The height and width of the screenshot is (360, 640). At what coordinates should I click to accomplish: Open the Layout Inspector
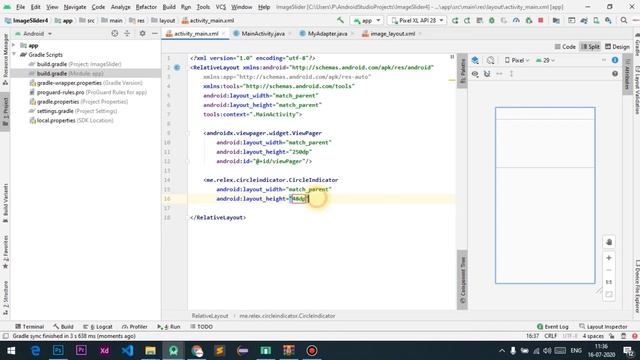[x=603, y=327]
